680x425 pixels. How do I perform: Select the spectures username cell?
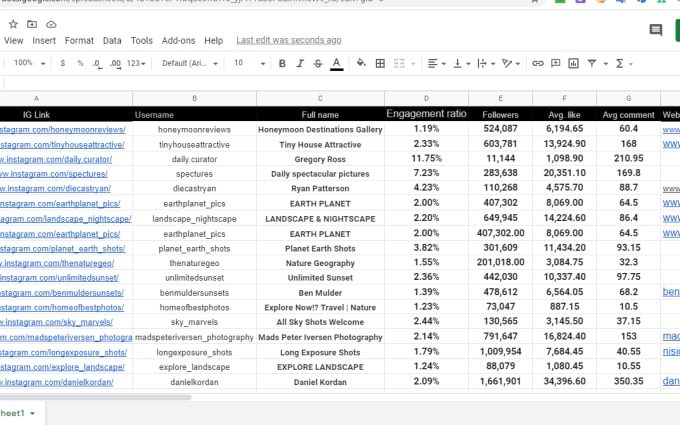pyautogui.click(x=194, y=174)
